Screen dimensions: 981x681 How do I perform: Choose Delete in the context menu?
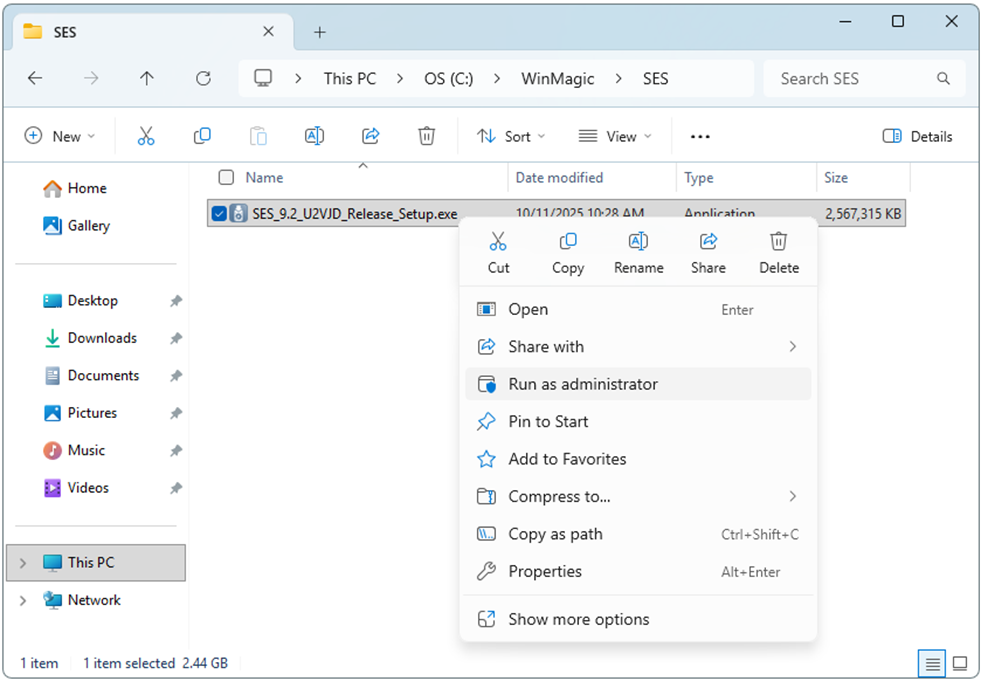(x=779, y=253)
